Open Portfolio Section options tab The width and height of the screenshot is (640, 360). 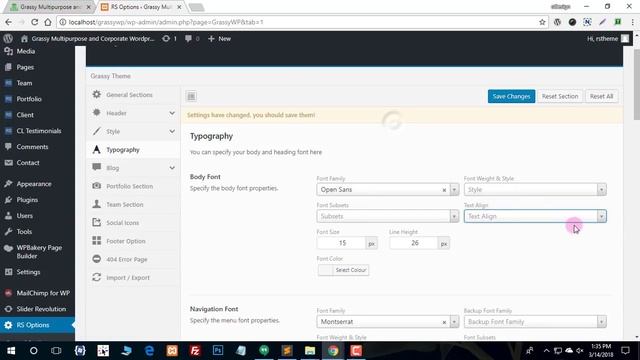pos(133,186)
